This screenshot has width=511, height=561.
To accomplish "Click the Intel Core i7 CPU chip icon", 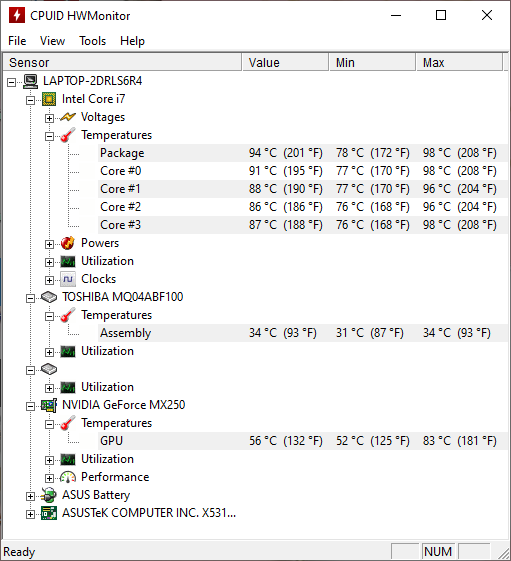I will pyautogui.click(x=49, y=99).
